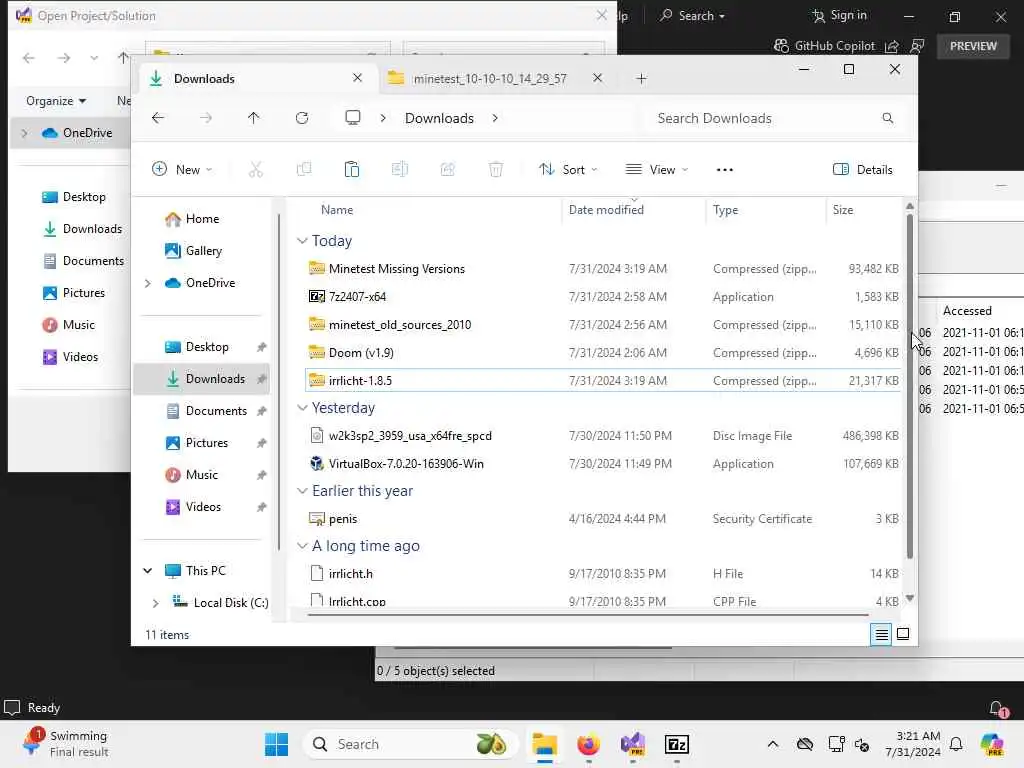Collapse This PC tree node

click(x=148, y=571)
